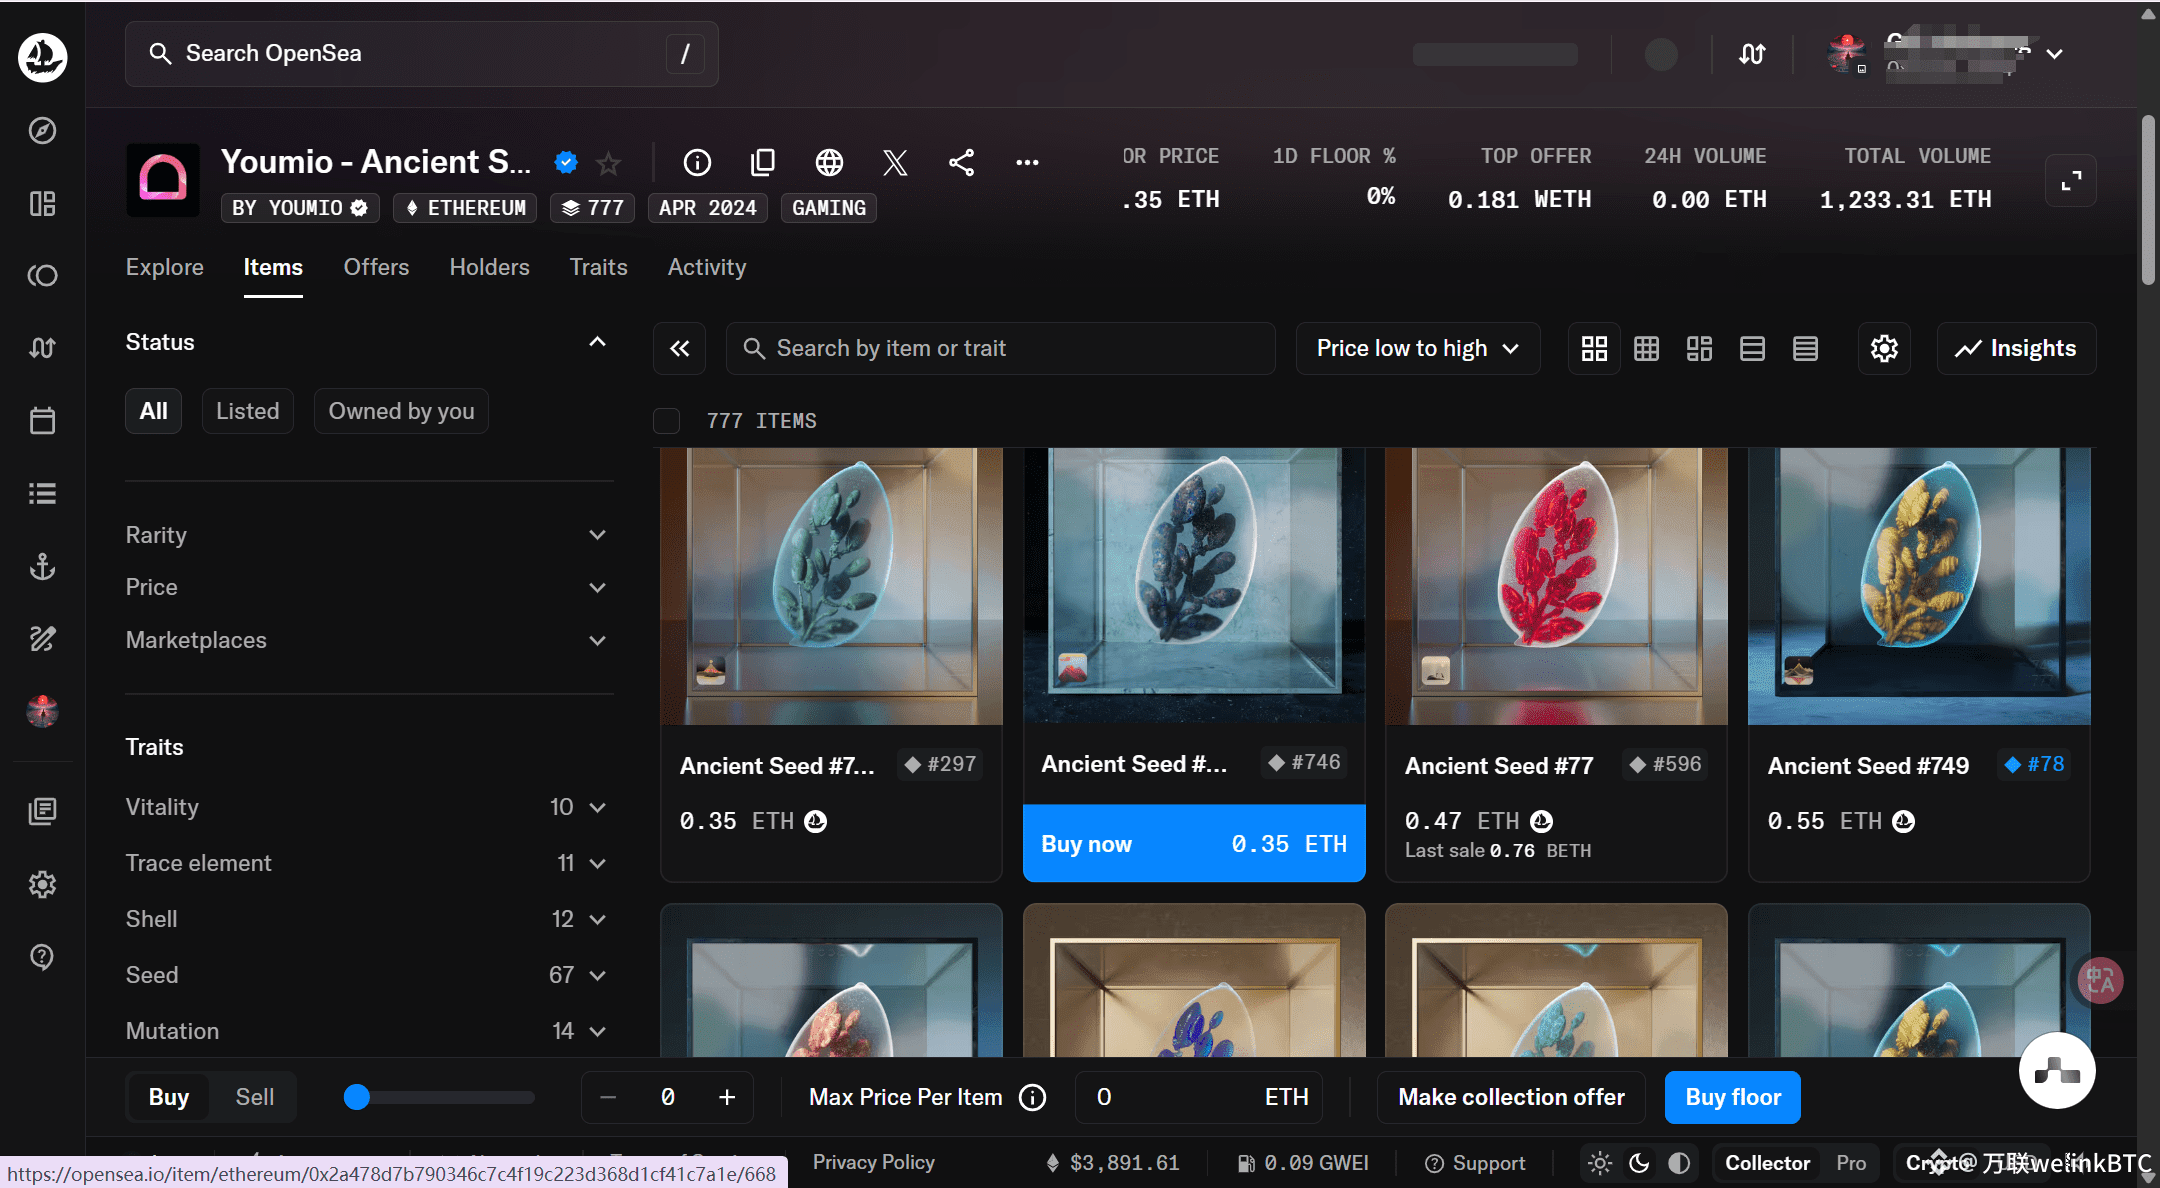The width and height of the screenshot is (2160, 1188).
Task: Click the Search by item or trait field
Action: tap(1000, 348)
